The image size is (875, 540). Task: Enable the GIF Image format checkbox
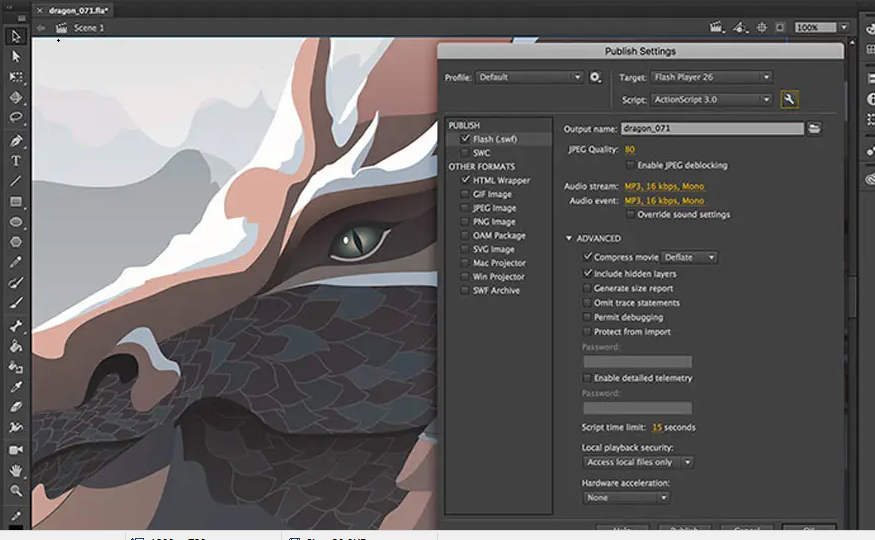(465, 194)
